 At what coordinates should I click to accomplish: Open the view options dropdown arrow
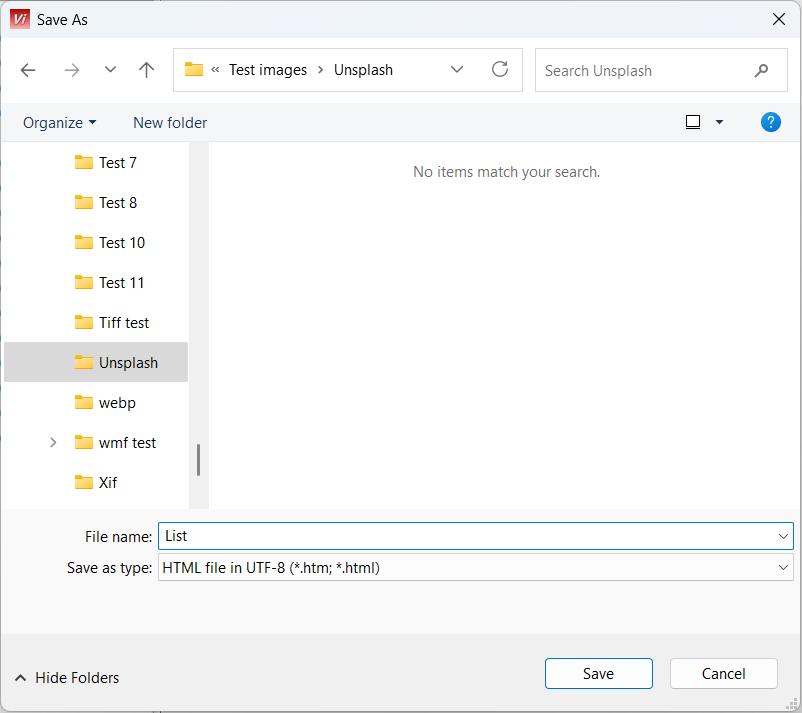tap(719, 122)
